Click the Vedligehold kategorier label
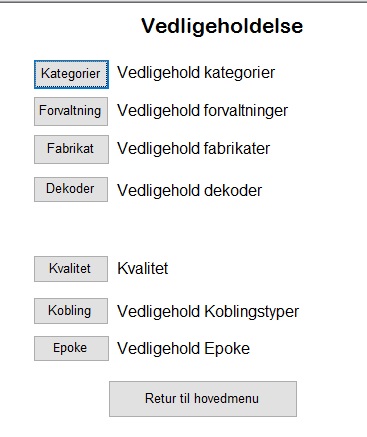The width and height of the screenshot is (367, 437). click(x=196, y=73)
